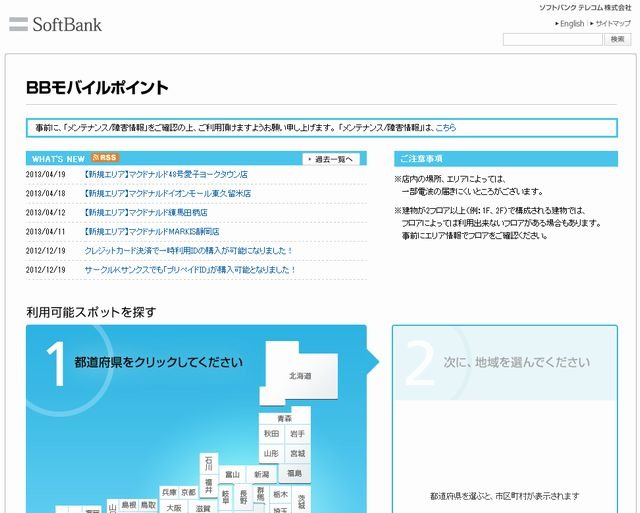Click 次に、地域を選んでください step text
The image size is (640, 513).
(517, 362)
